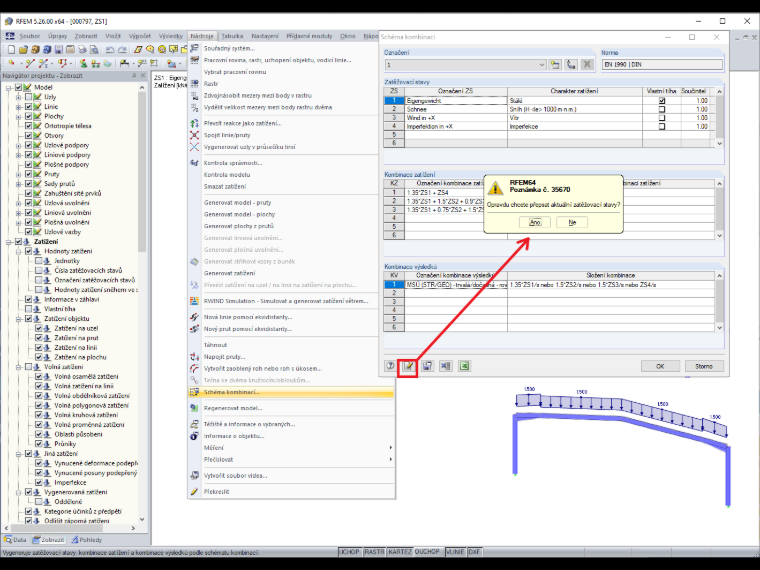Click the Print preview magnifier icon
Viewport: 760px width, 570px height.
[94, 49]
